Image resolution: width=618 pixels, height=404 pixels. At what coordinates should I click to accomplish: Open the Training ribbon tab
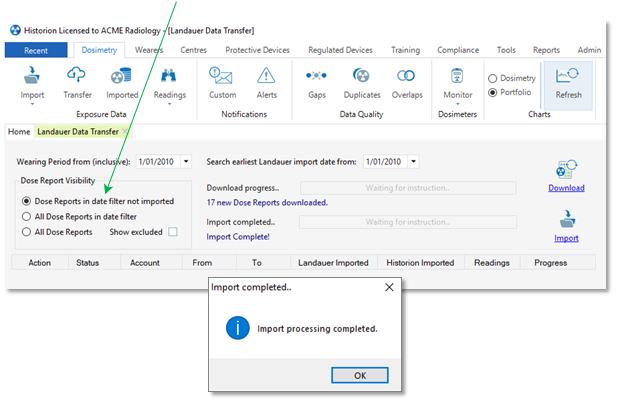coord(405,50)
